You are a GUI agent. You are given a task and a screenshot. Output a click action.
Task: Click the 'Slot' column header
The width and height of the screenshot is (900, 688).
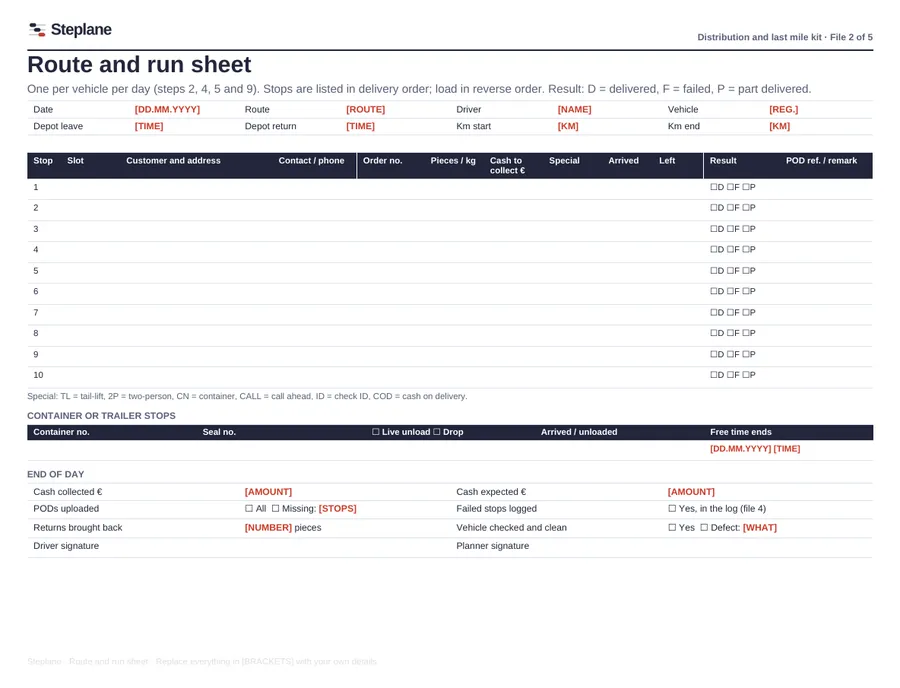(75, 161)
